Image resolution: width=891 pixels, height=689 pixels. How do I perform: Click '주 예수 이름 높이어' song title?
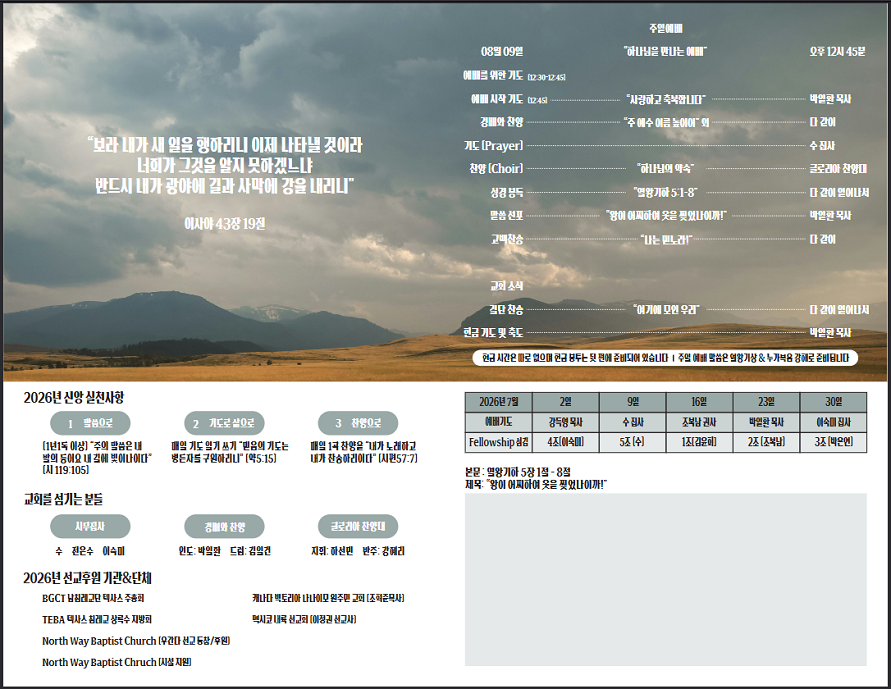661,122
